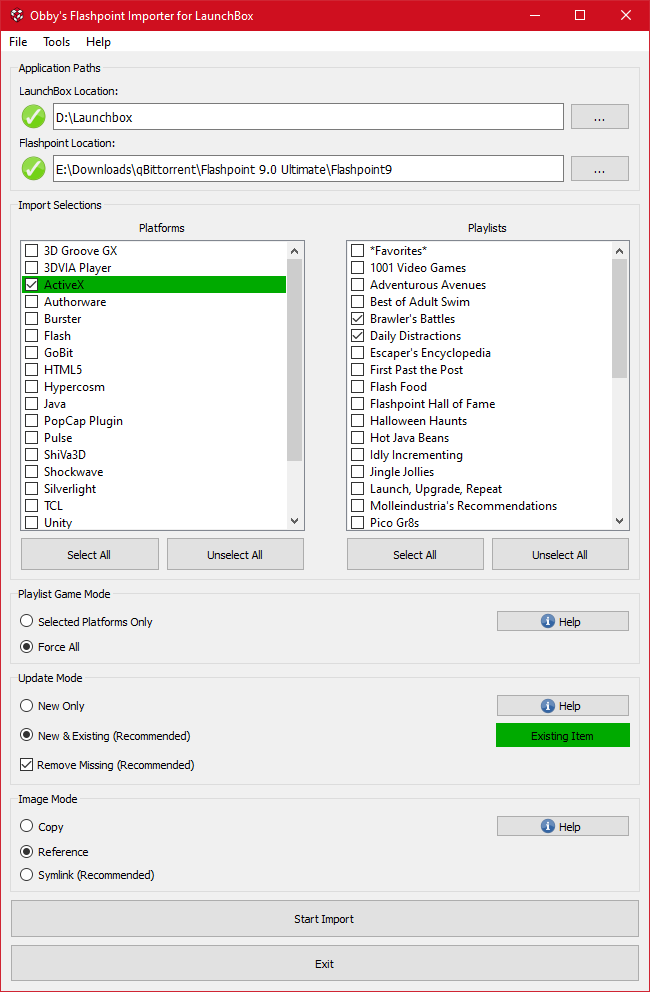Check the 1001 Video Games playlist
The image size is (650, 992).
[x=358, y=268]
